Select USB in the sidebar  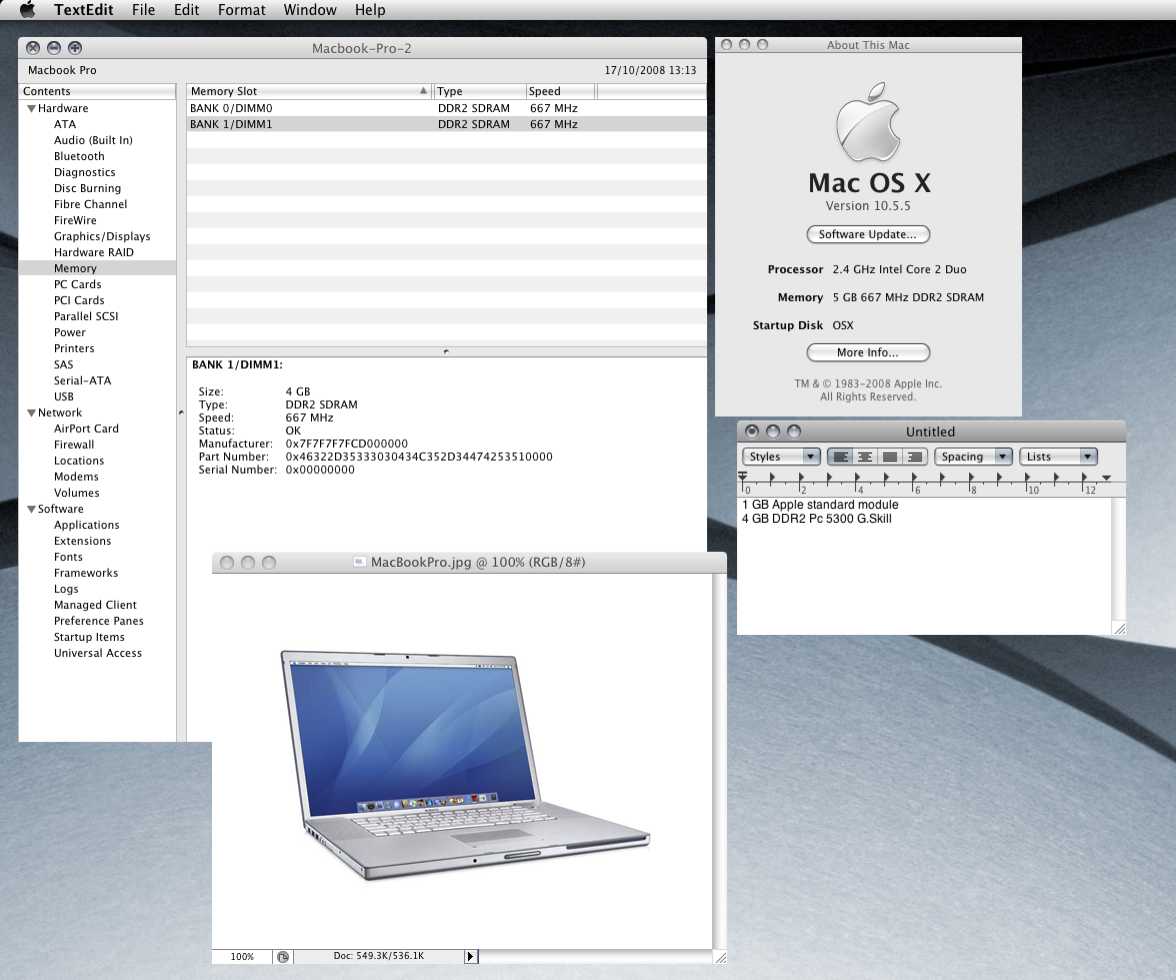point(64,397)
